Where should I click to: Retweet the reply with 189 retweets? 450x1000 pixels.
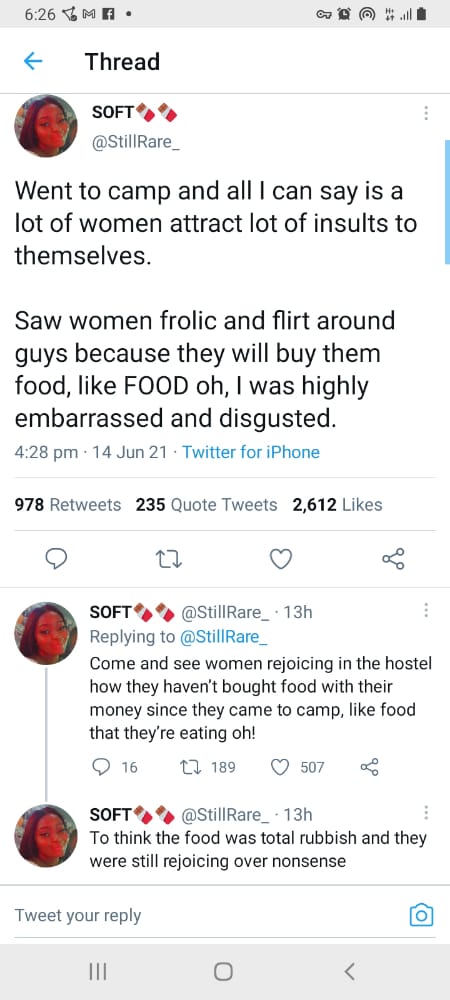click(x=206, y=767)
